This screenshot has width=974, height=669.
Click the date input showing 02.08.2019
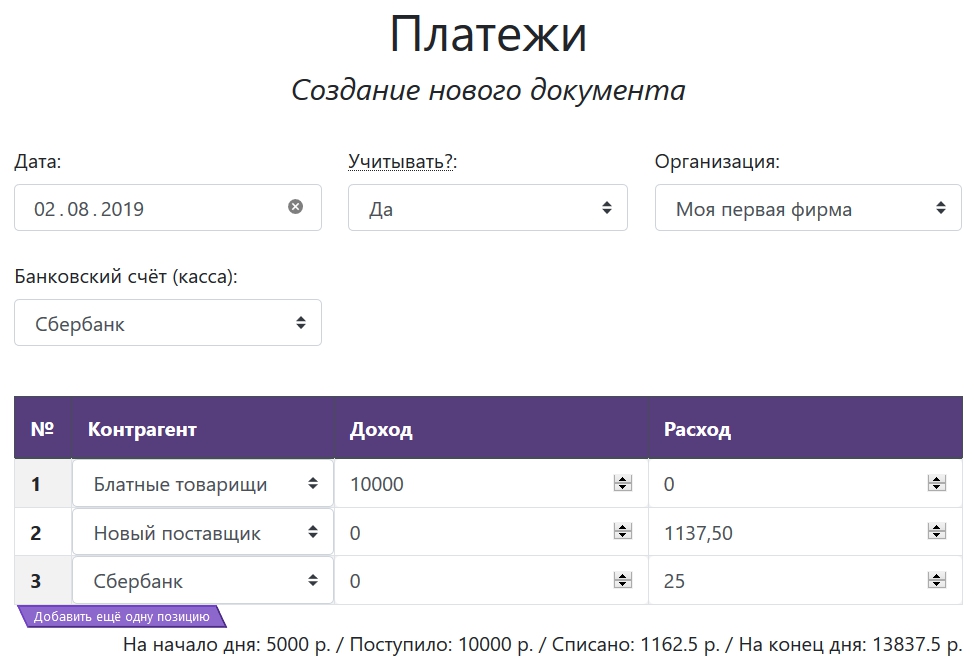click(x=150, y=208)
